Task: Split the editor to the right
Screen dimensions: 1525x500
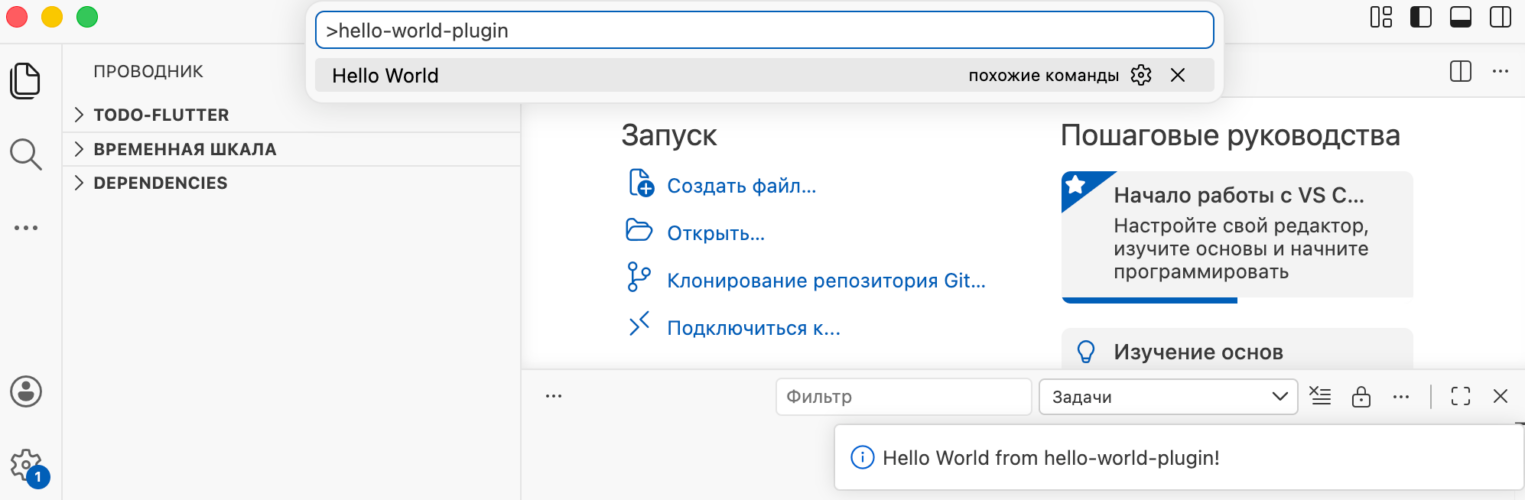Action: pyautogui.click(x=1461, y=71)
